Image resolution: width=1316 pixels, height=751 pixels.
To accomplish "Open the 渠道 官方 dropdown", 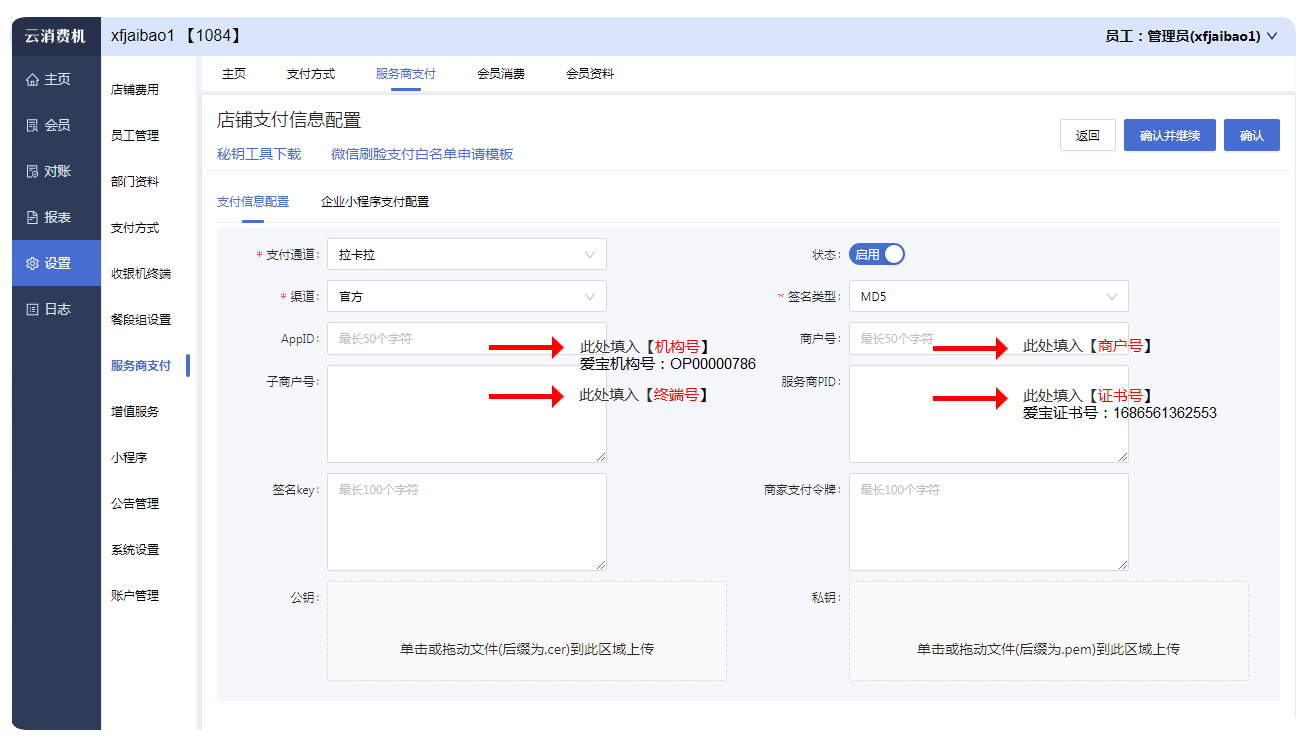I will (466, 297).
